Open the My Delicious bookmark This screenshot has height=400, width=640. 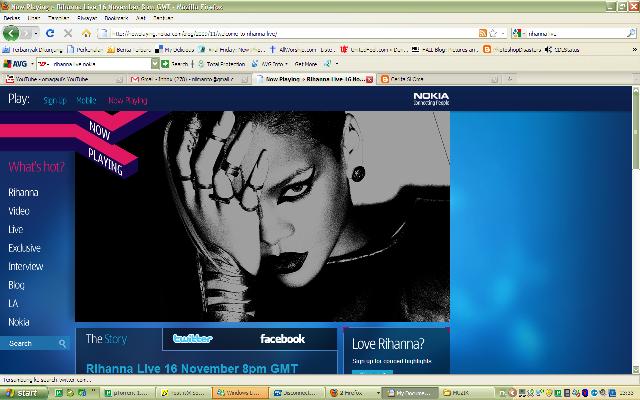pos(174,49)
